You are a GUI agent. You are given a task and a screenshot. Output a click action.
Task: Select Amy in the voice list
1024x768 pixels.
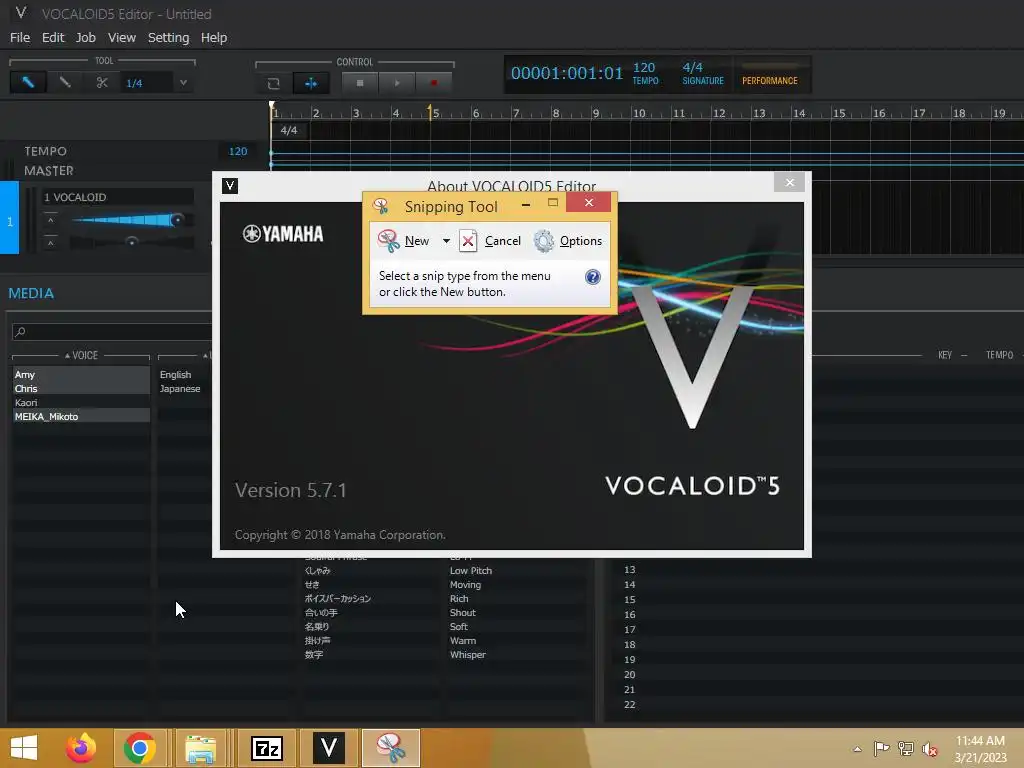(82, 374)
